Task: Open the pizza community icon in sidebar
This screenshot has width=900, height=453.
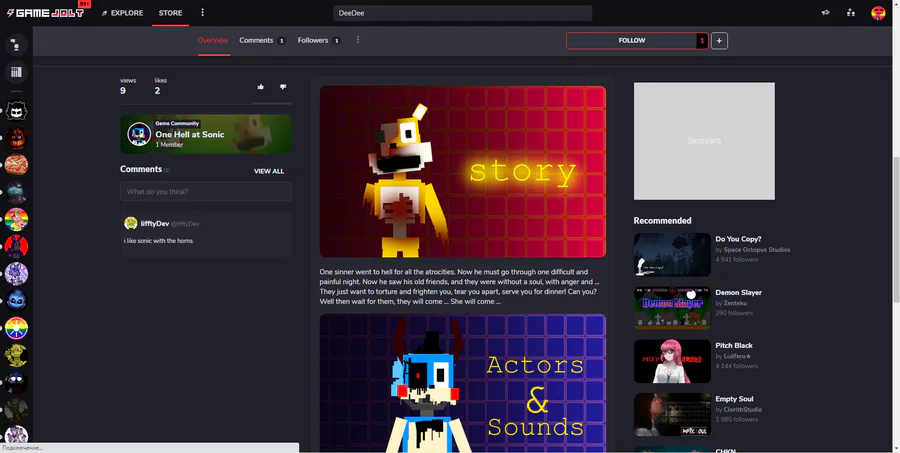Action: 16,165
